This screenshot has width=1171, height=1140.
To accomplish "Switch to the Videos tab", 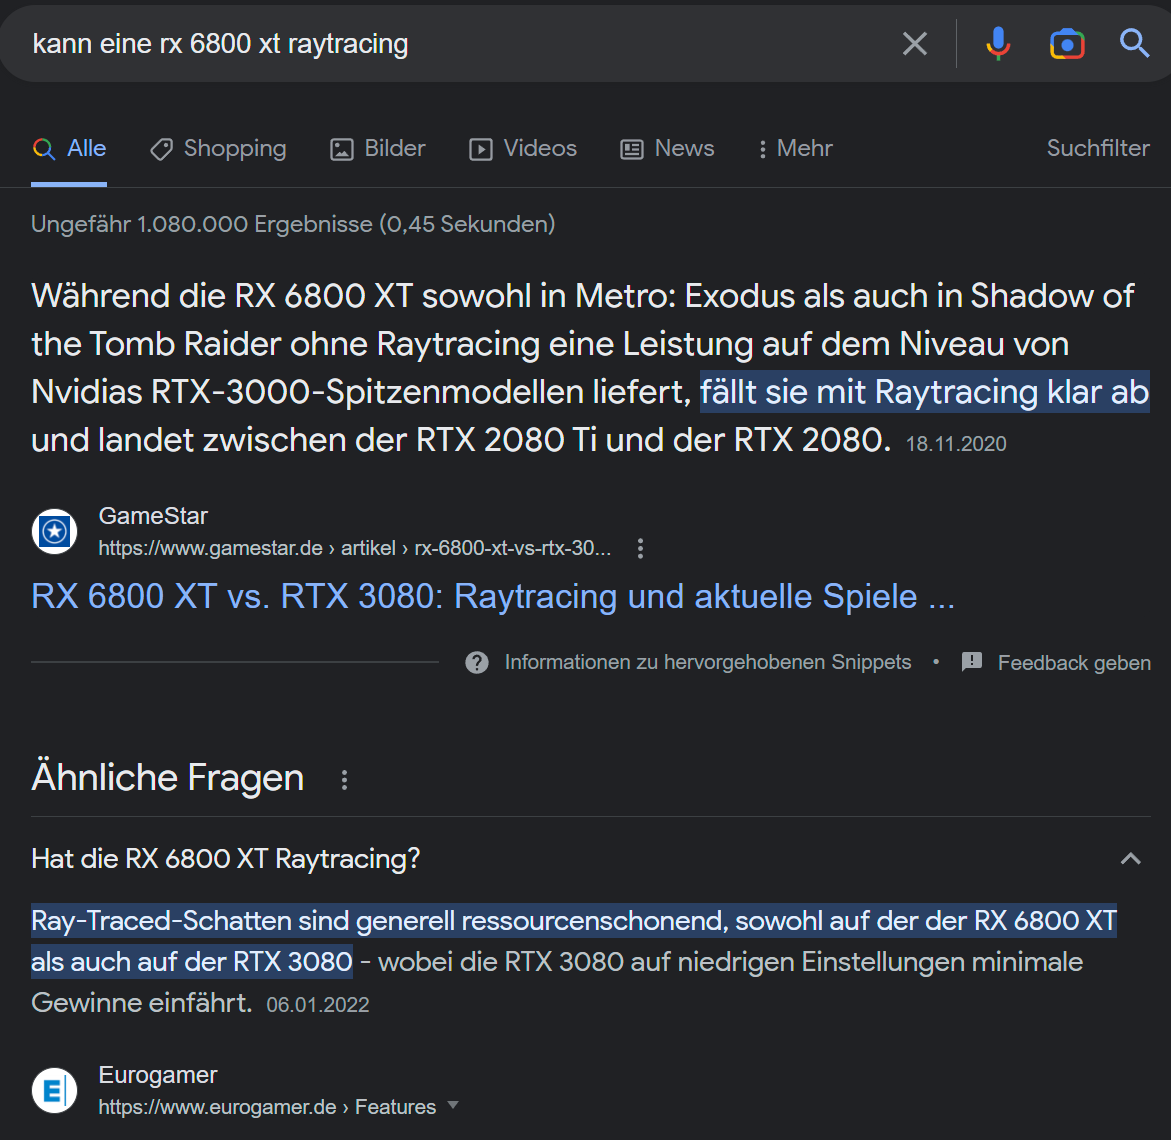I will (523, 149).
